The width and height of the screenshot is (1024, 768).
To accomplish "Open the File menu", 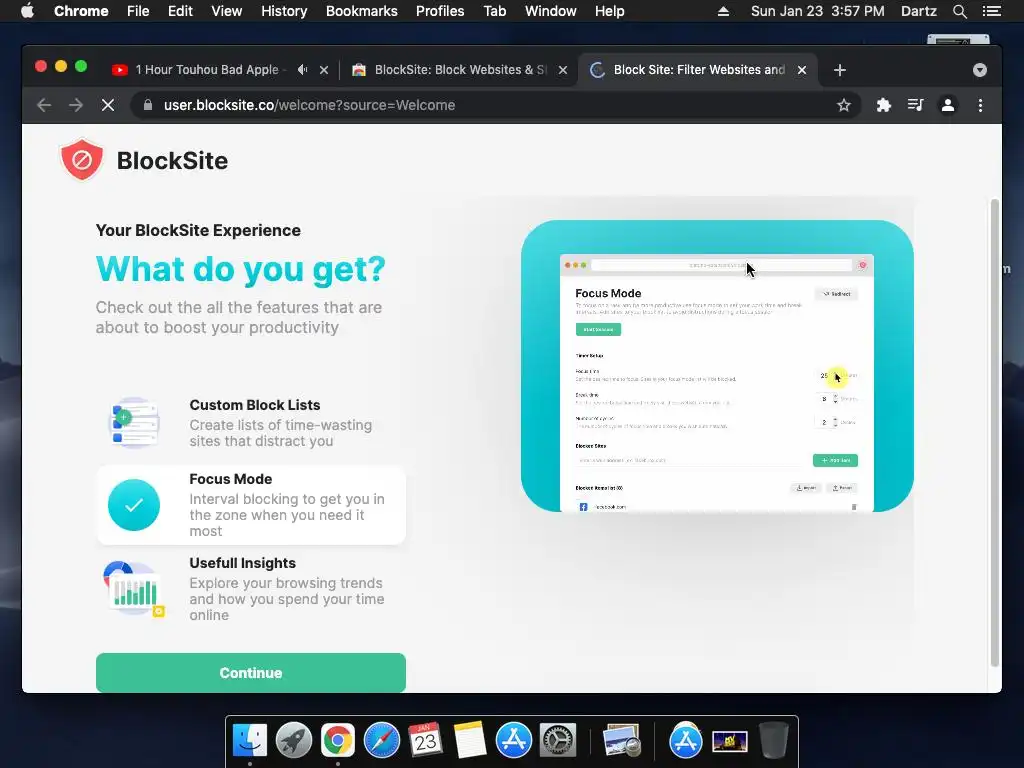I will 138,11.
